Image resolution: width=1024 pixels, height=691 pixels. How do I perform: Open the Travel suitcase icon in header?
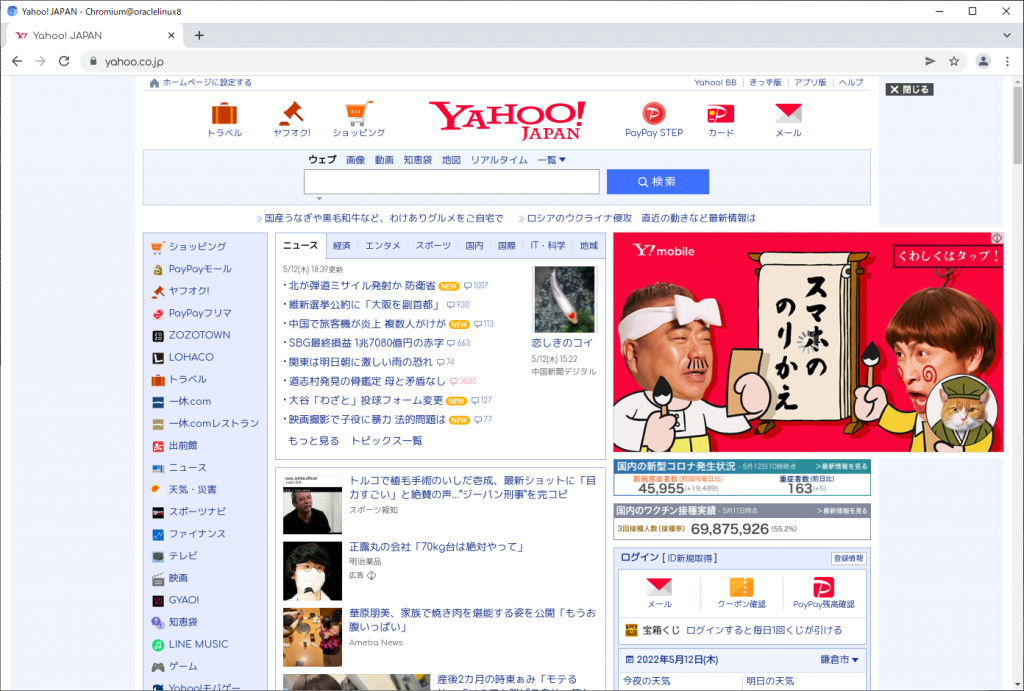coord(224,114)
